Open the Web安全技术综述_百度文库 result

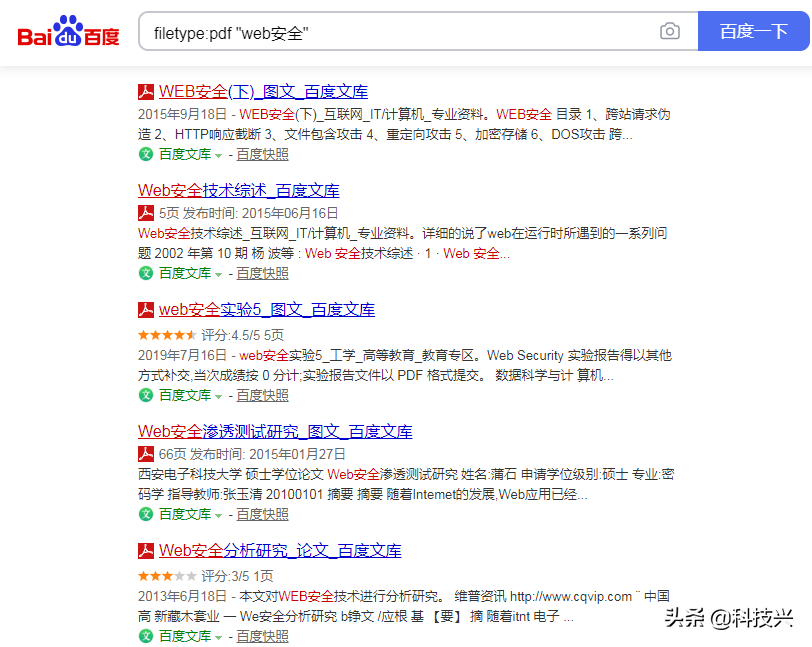(238, 190)
